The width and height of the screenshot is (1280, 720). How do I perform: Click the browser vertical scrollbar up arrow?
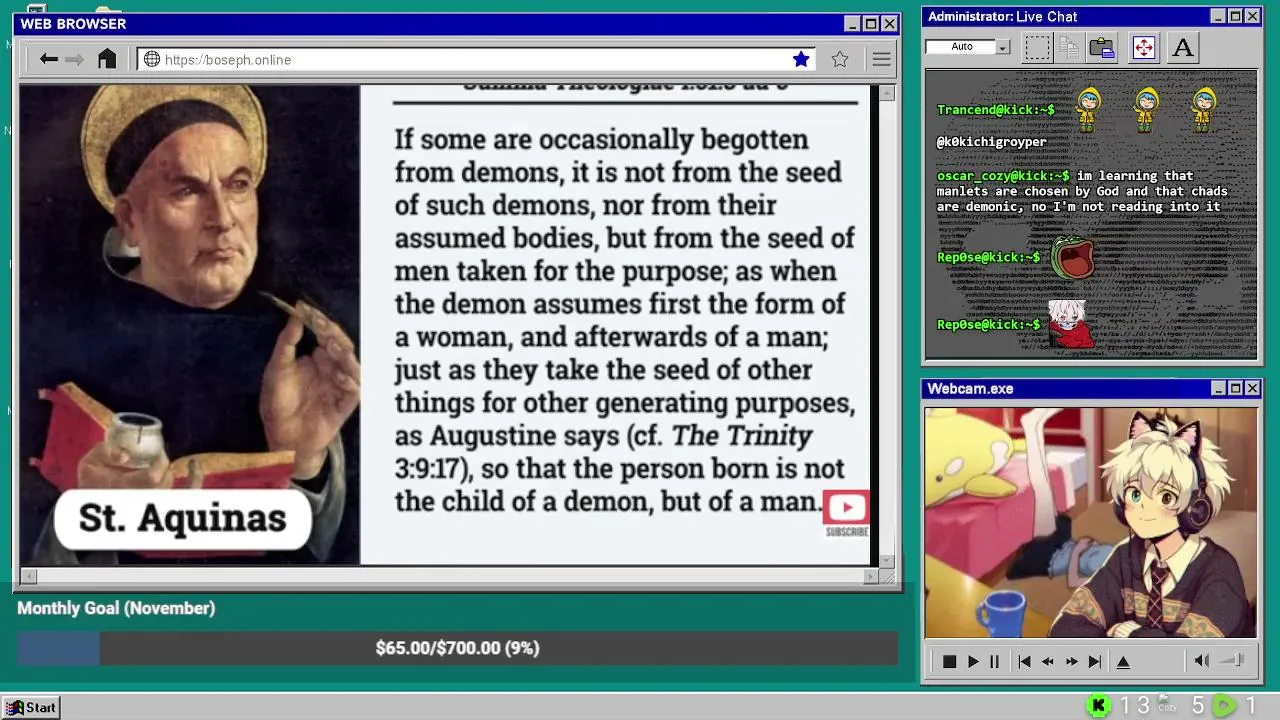887,92
